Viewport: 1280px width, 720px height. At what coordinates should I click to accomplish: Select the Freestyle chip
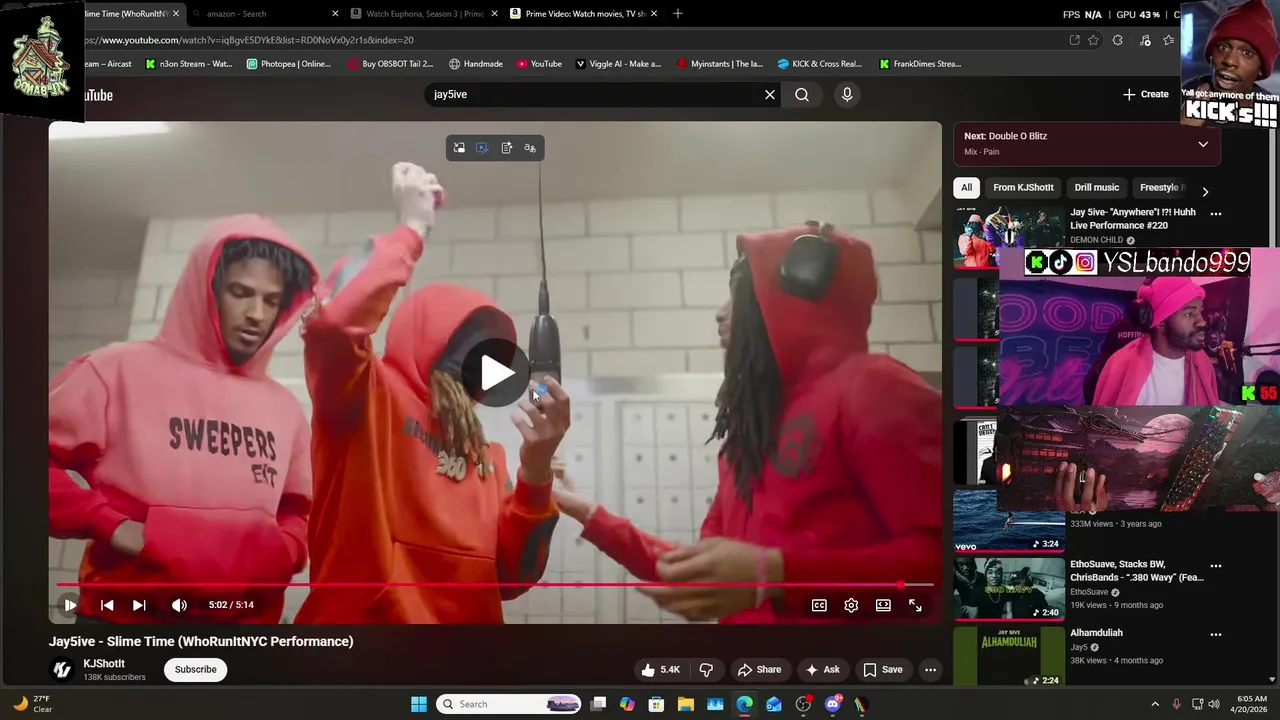(1161, 188)
